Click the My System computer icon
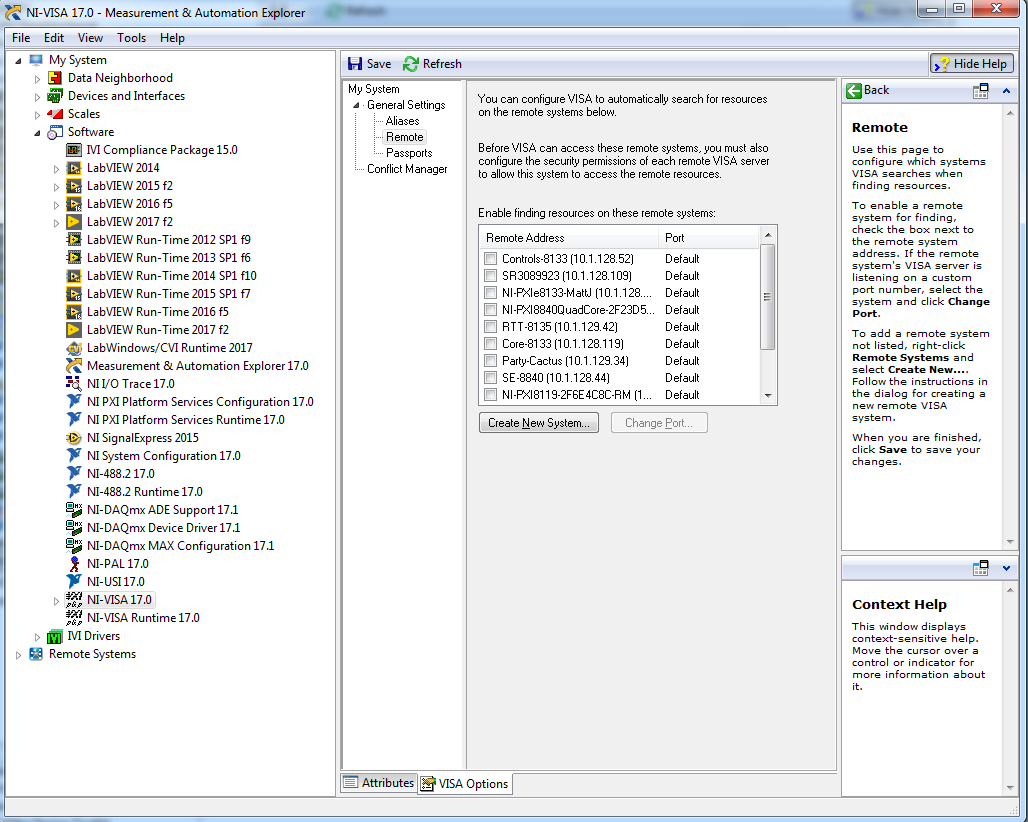This screenshot has height=822, width=1028. [36, 60]
